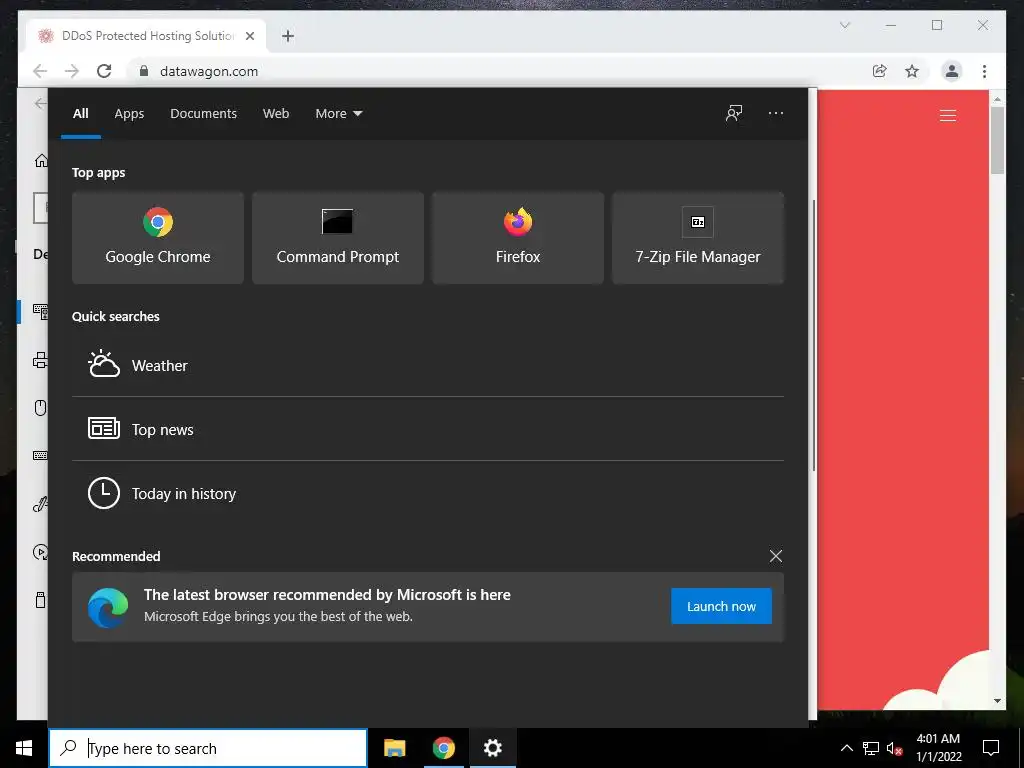Screen dimensions: 1024x768
Task: Click the taskbar clock and date
Action: point(938,748)
